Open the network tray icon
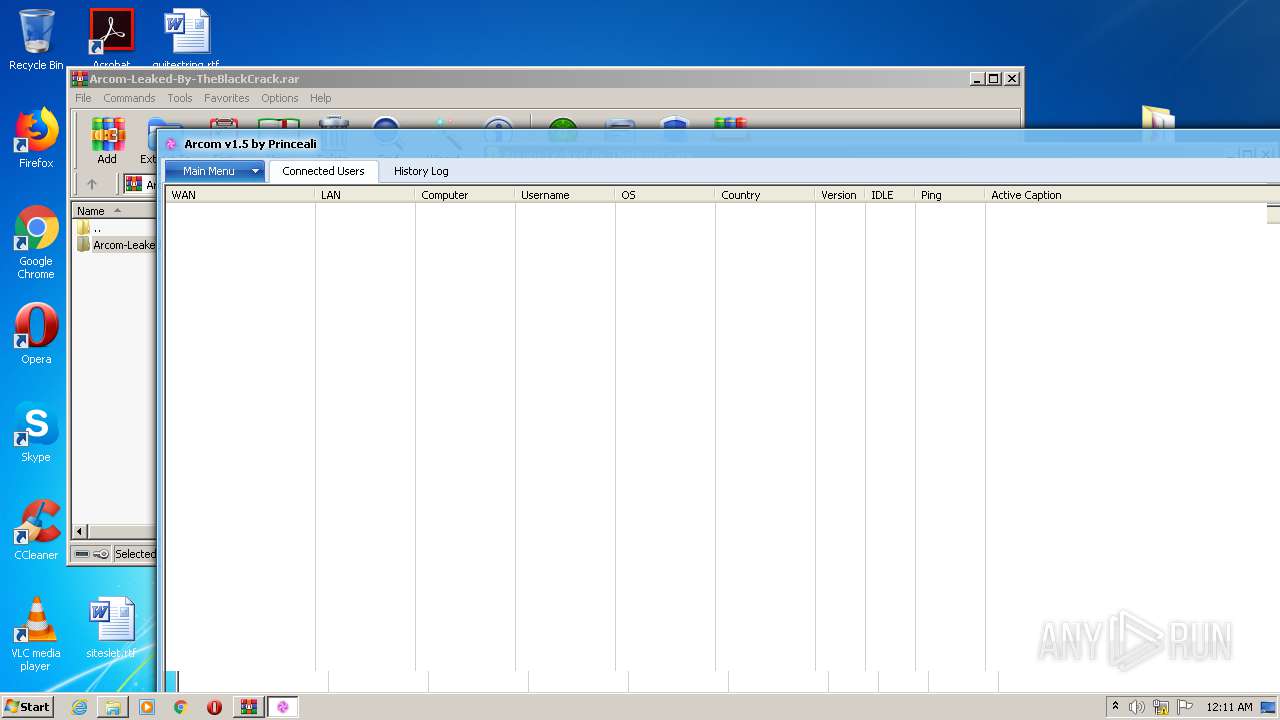The height and width of the screenshot is (720, 1280). 1161,707
